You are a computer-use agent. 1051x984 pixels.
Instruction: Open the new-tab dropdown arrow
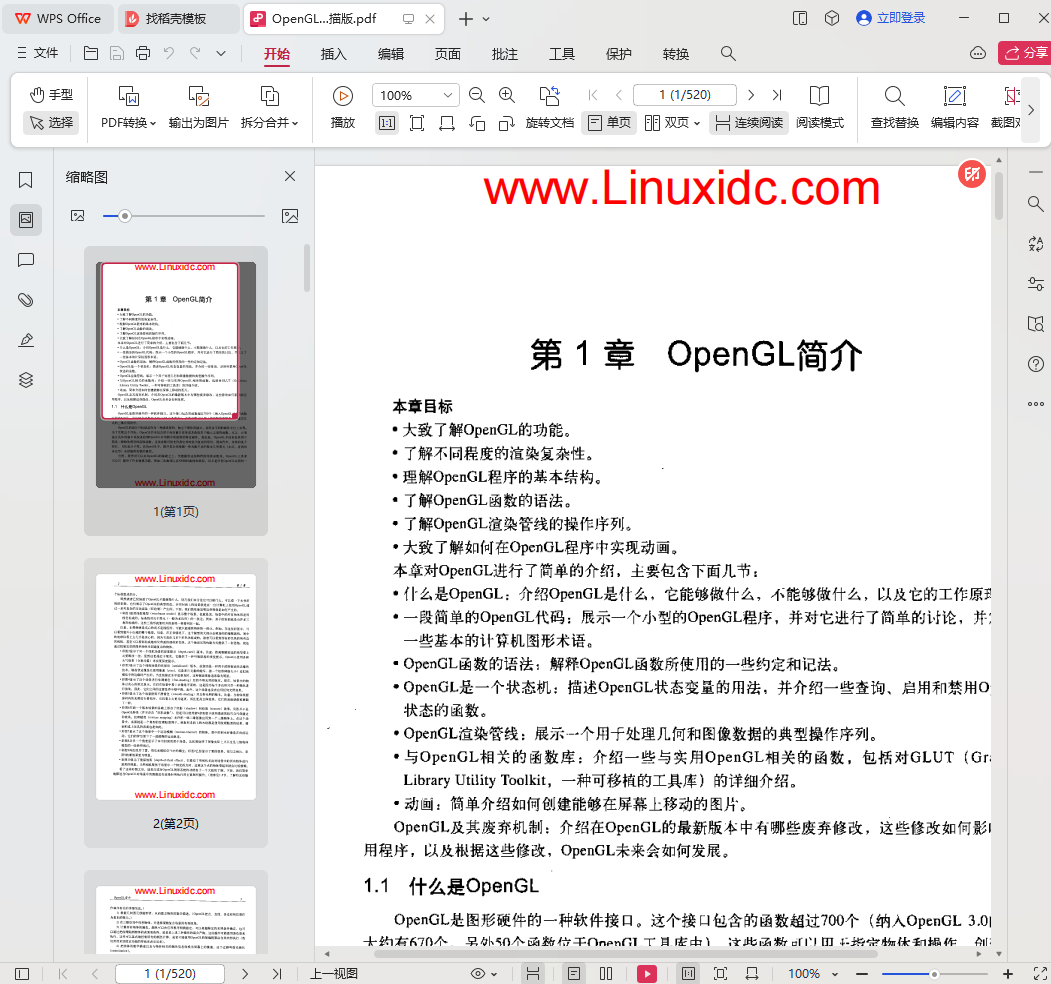pyautogui.click(x=487, y=19)
